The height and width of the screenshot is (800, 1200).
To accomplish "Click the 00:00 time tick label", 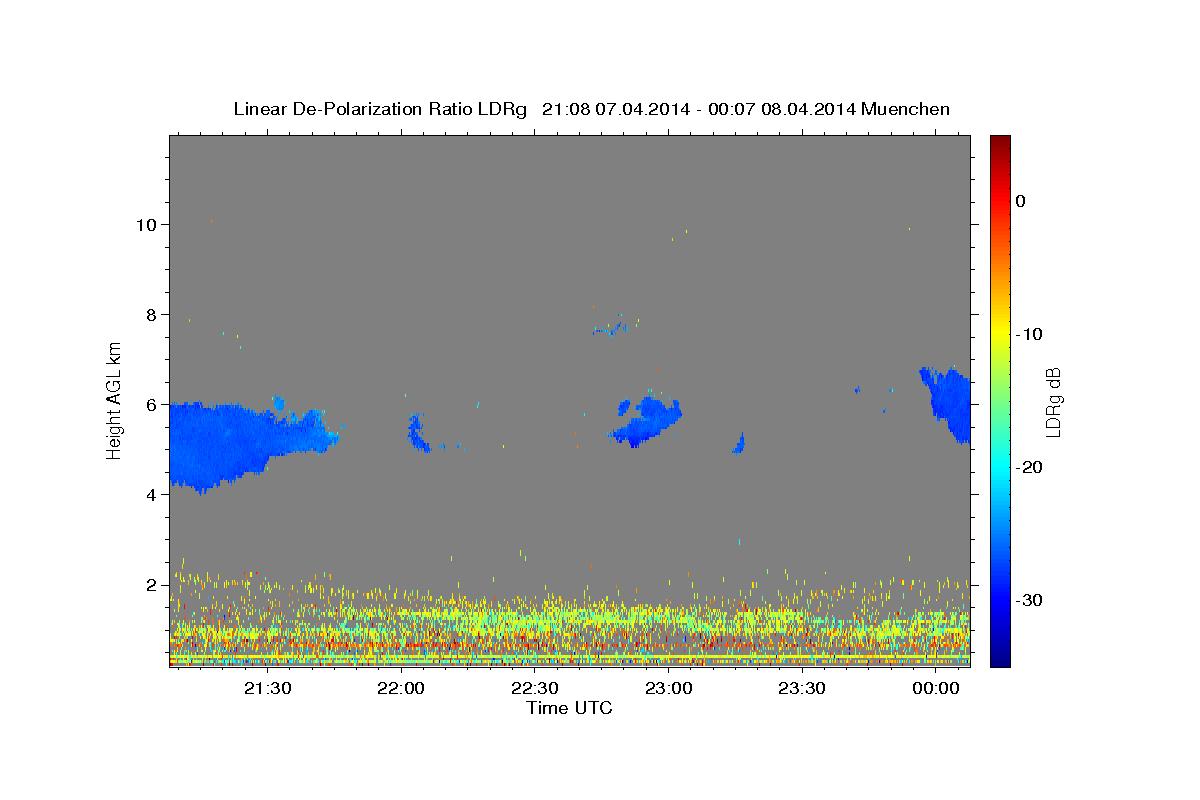I will [937, 688].
